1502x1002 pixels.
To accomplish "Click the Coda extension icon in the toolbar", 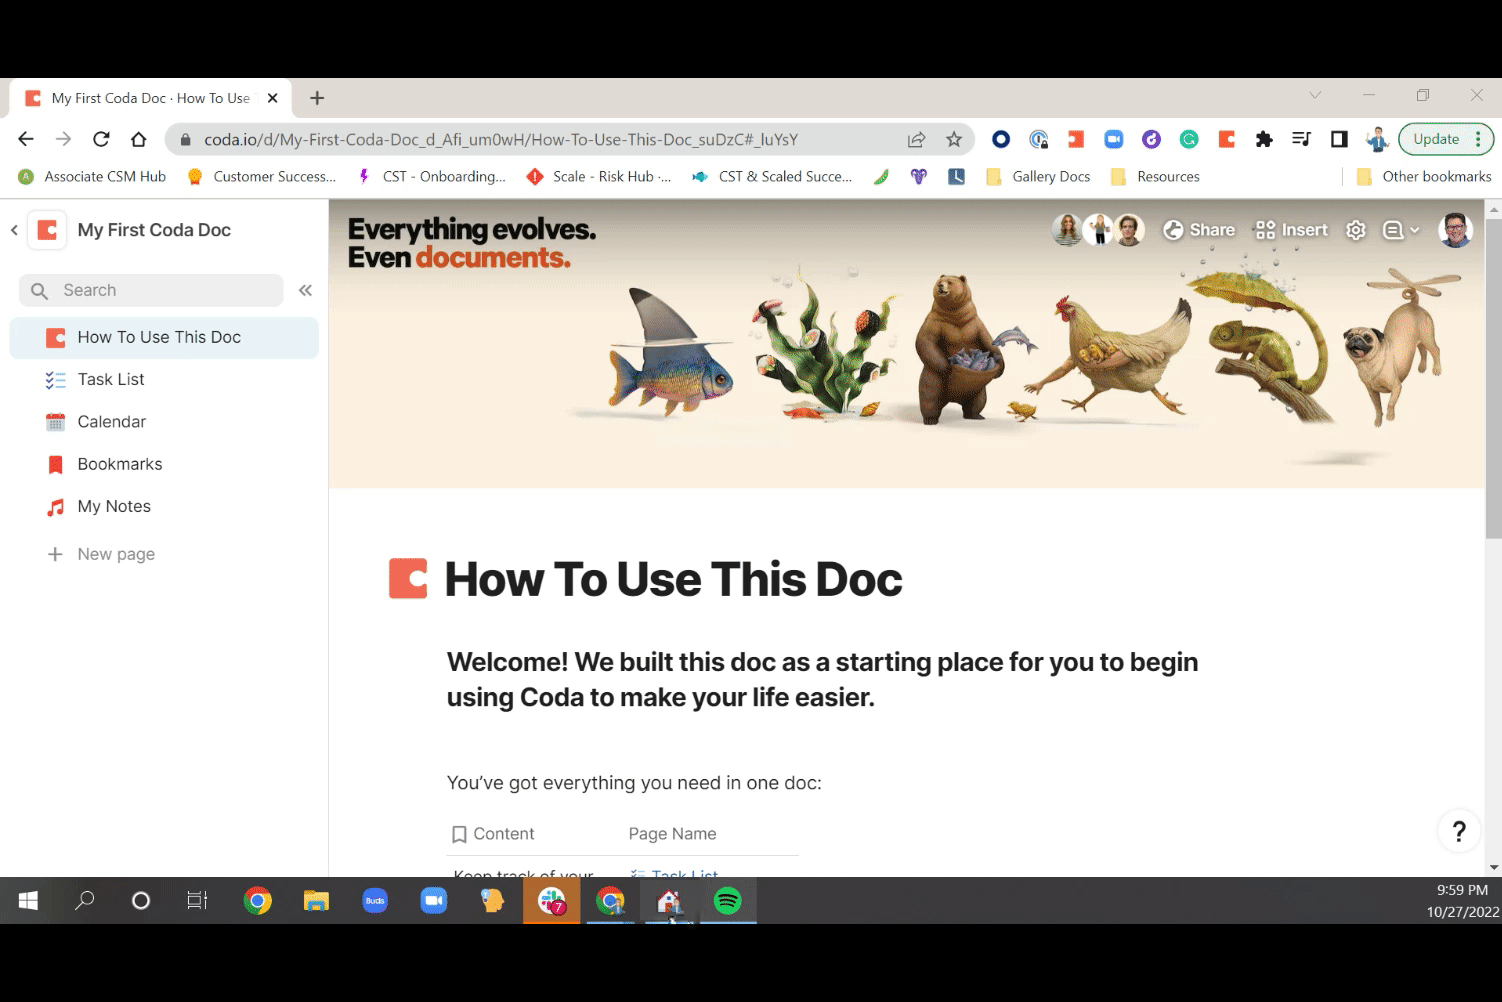I will pos(1227,139).
